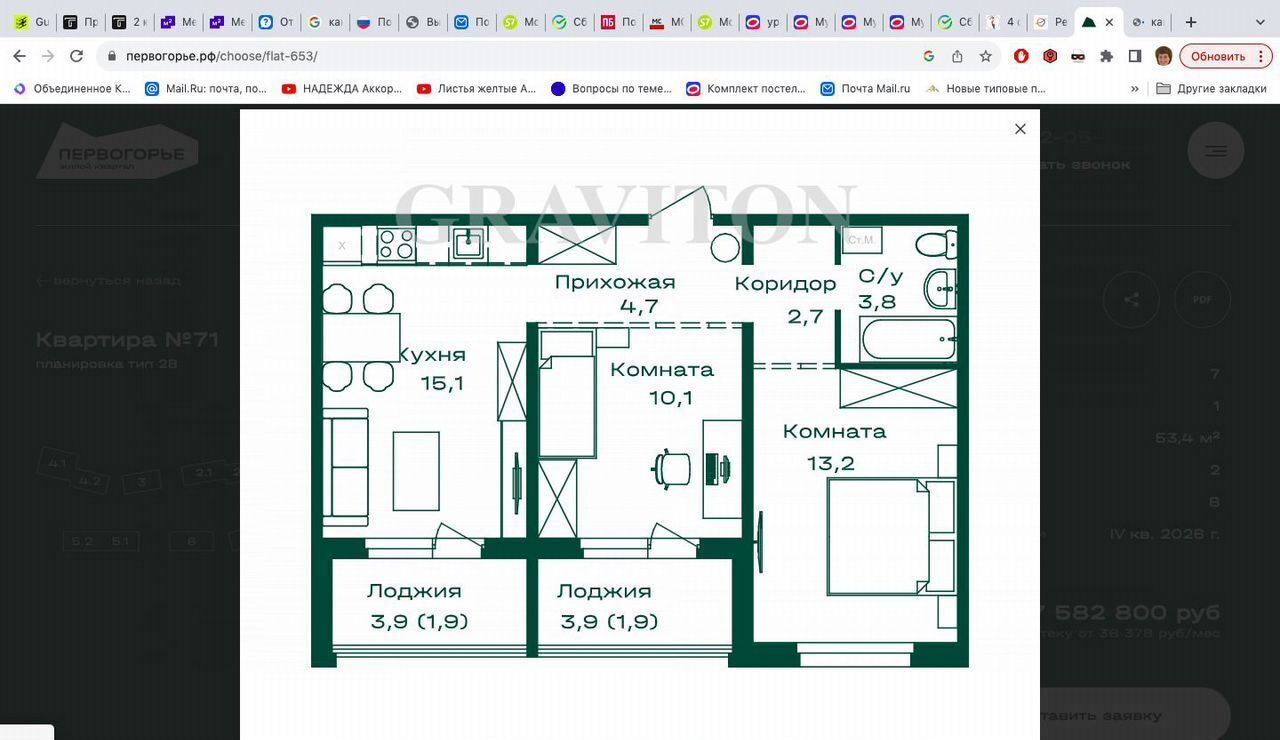Switch to the Пр tab
Screen dimensions: 1280x740
80,22
